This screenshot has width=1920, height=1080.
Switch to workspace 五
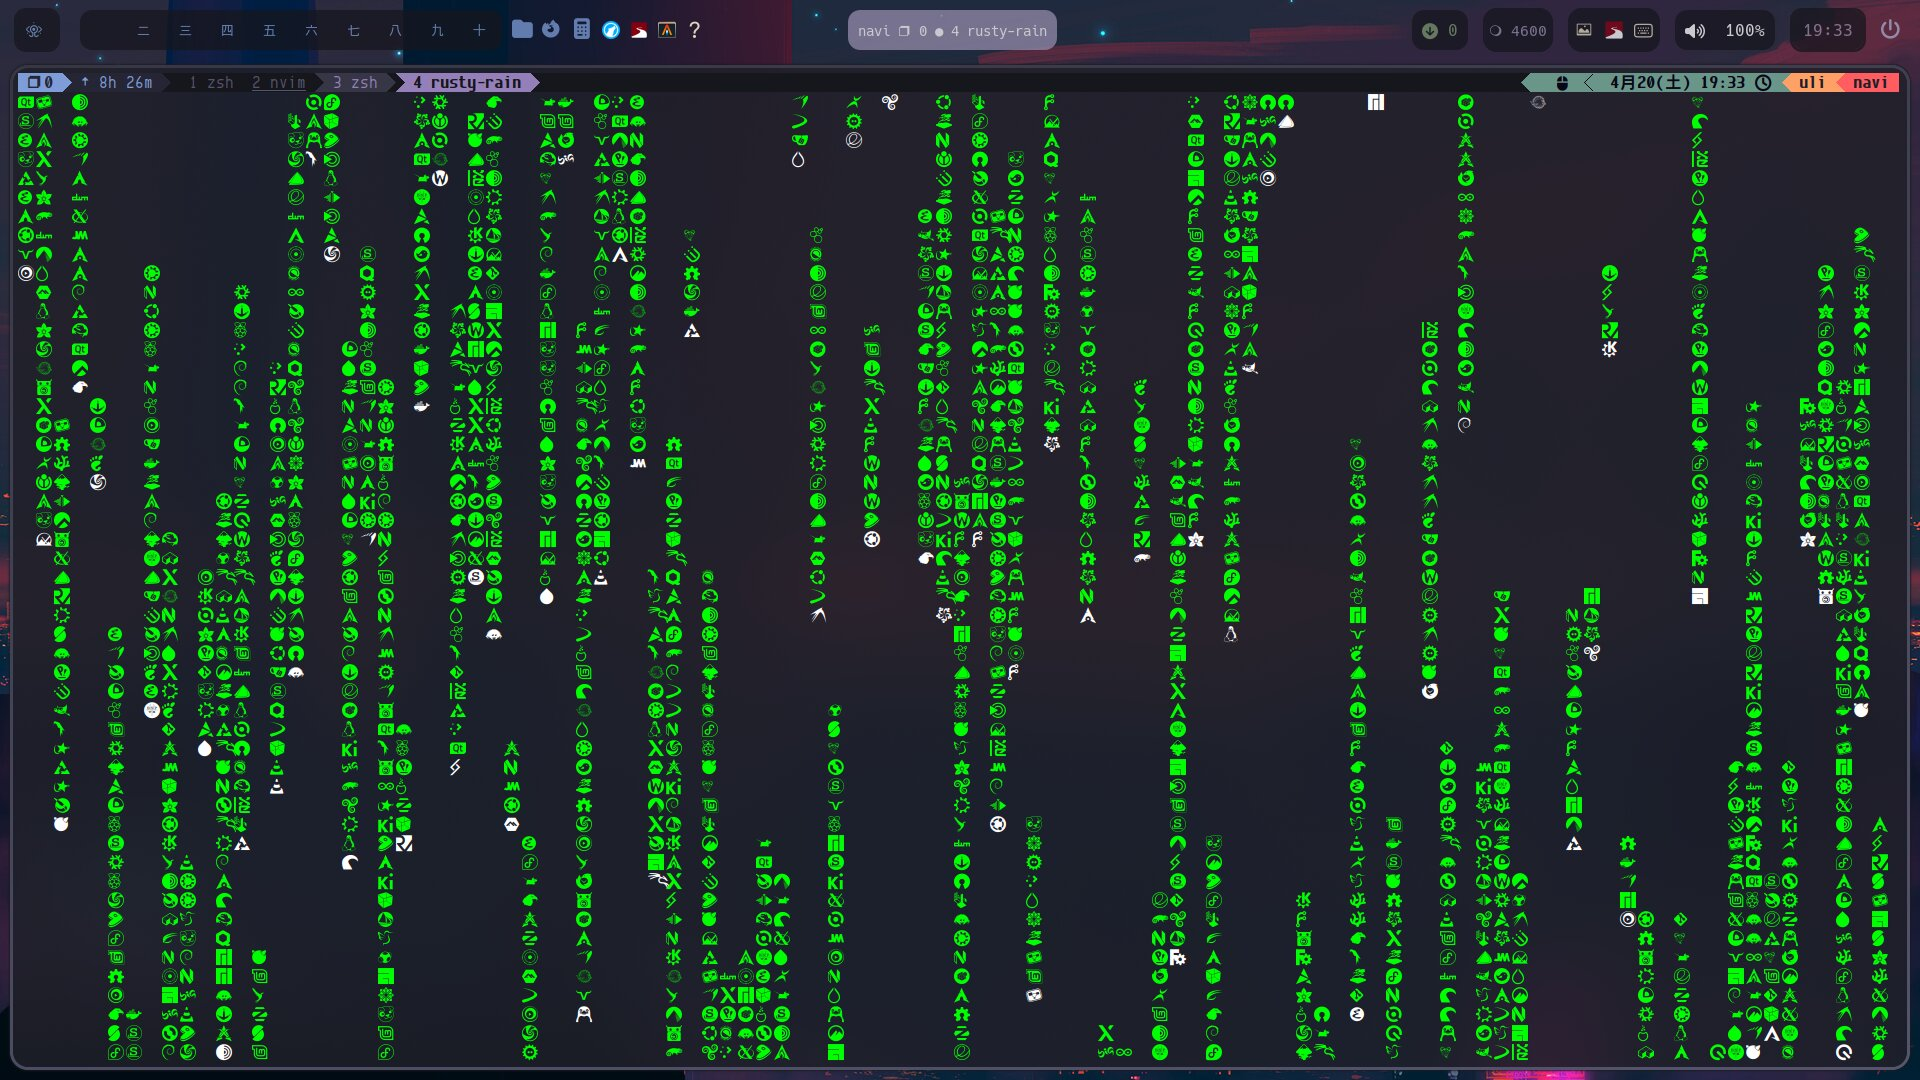point(269,30)
